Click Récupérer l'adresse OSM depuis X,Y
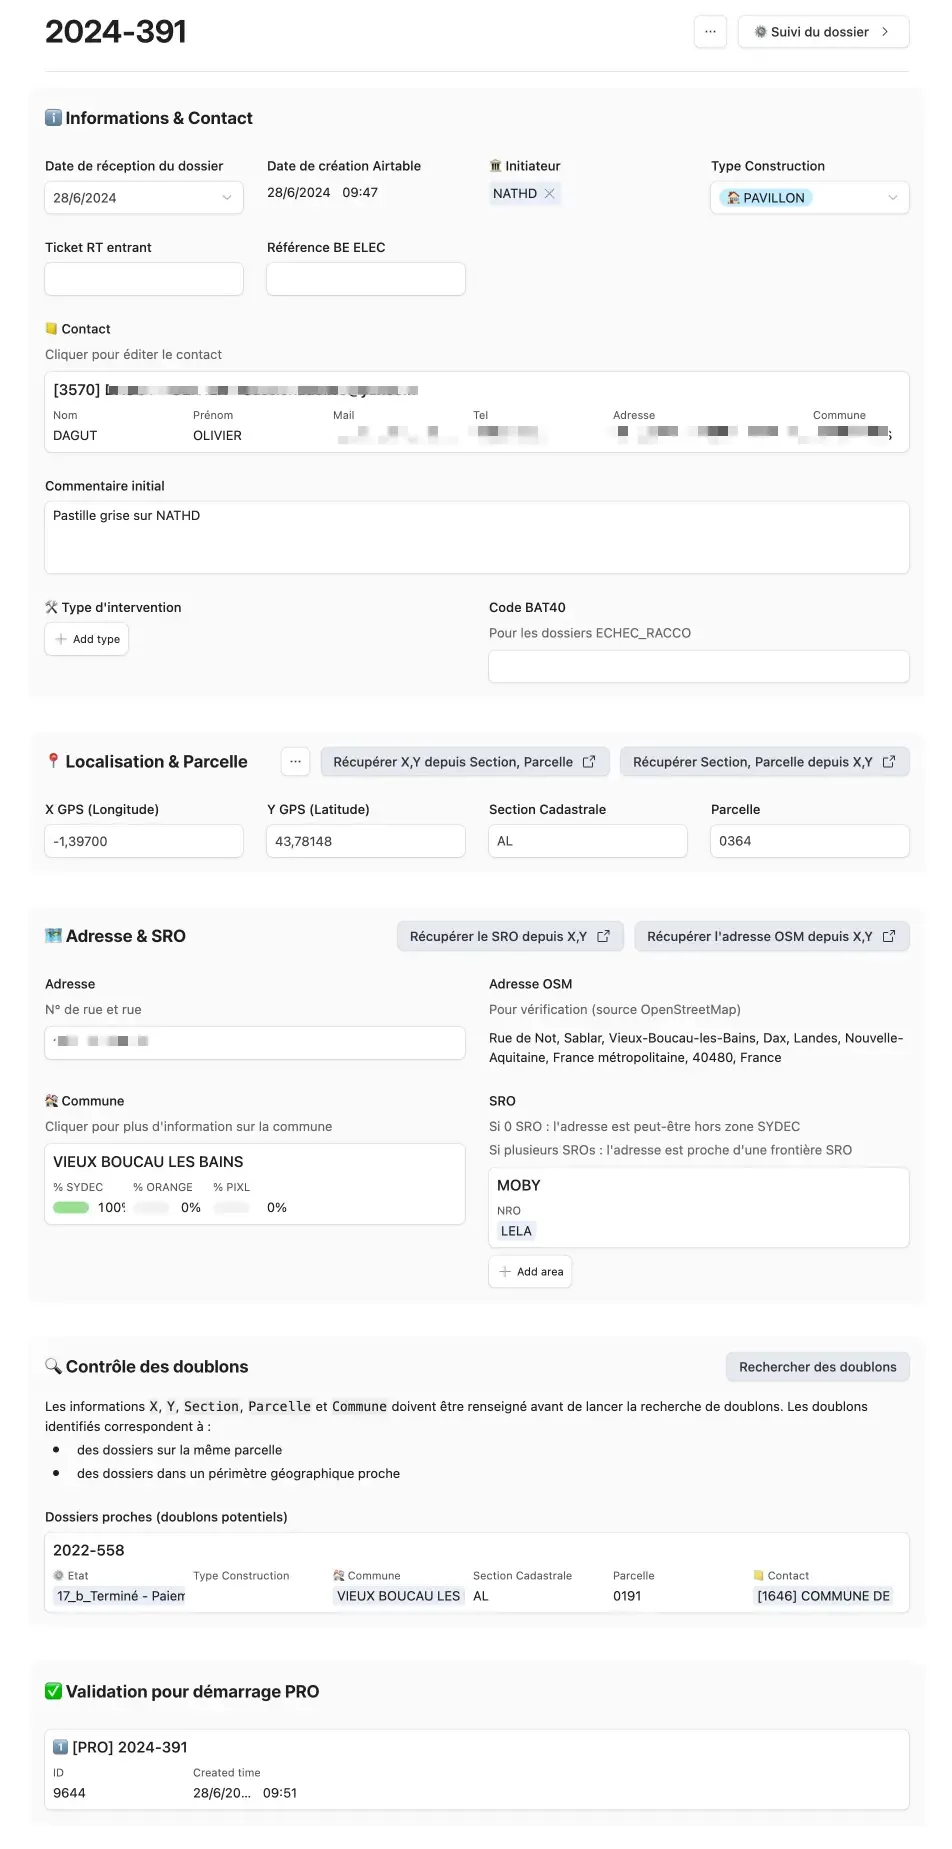952x1849 pixels. click(772, 937)
